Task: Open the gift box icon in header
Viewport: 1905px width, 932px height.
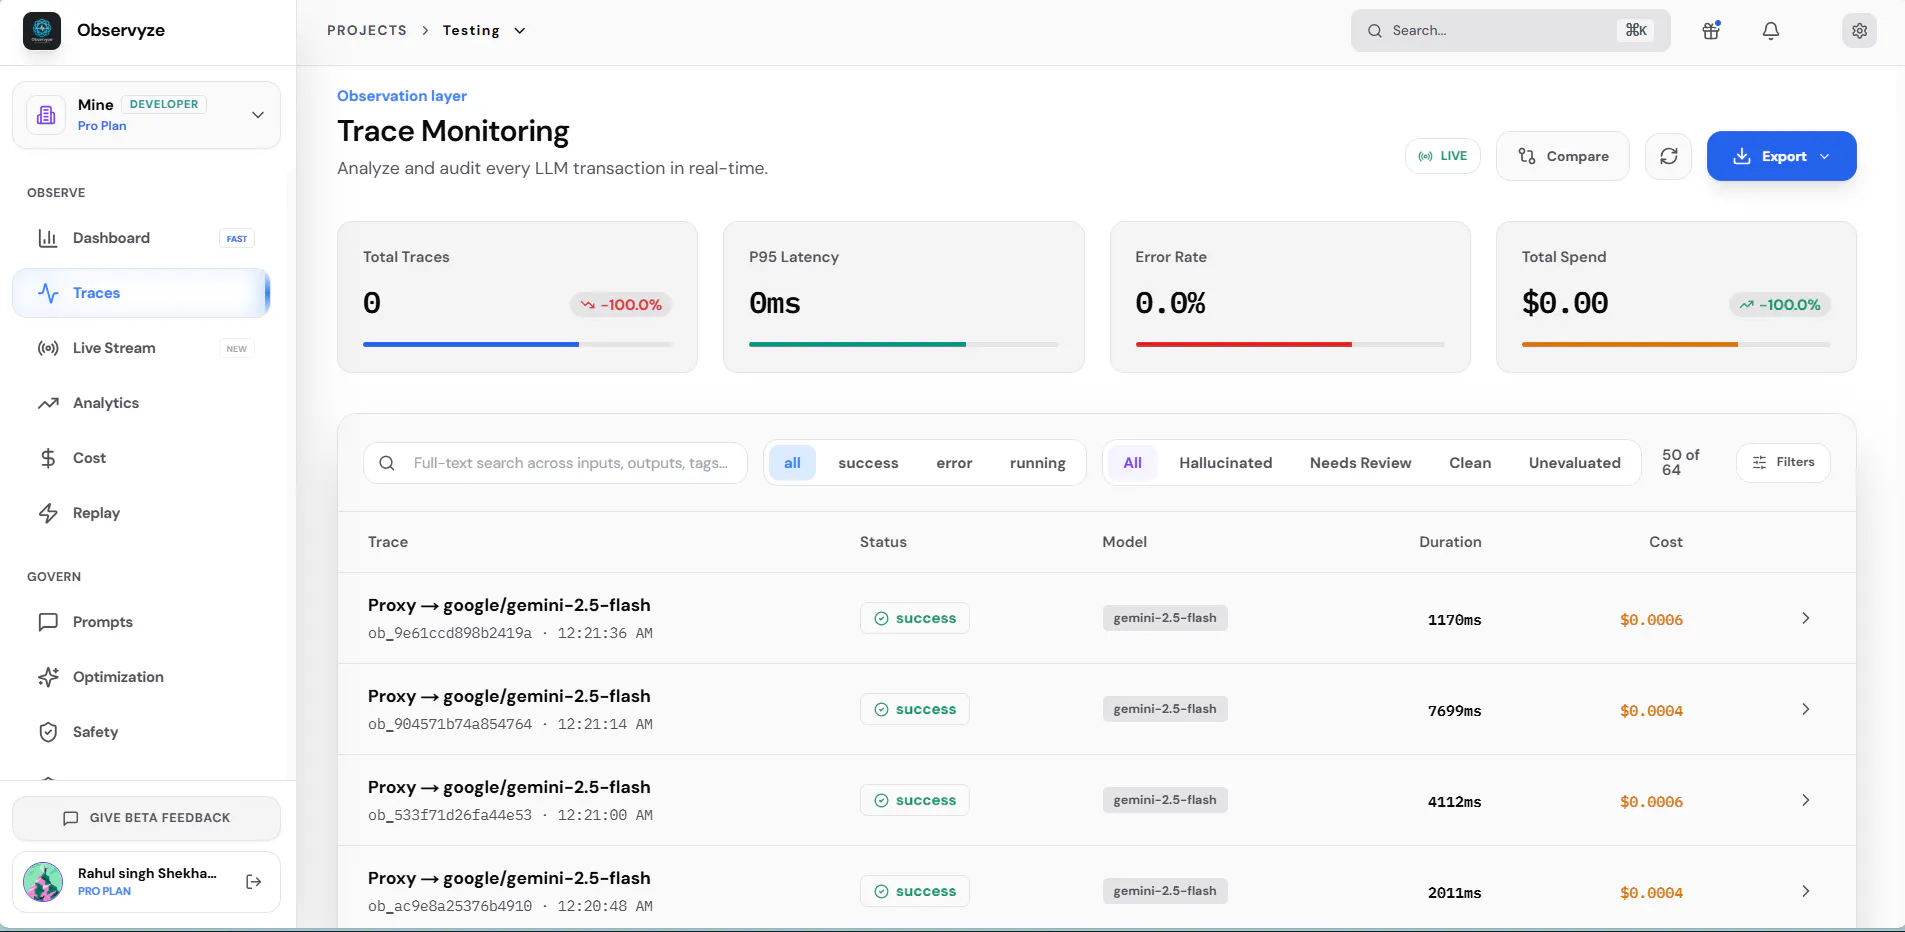Action: 1711,31
